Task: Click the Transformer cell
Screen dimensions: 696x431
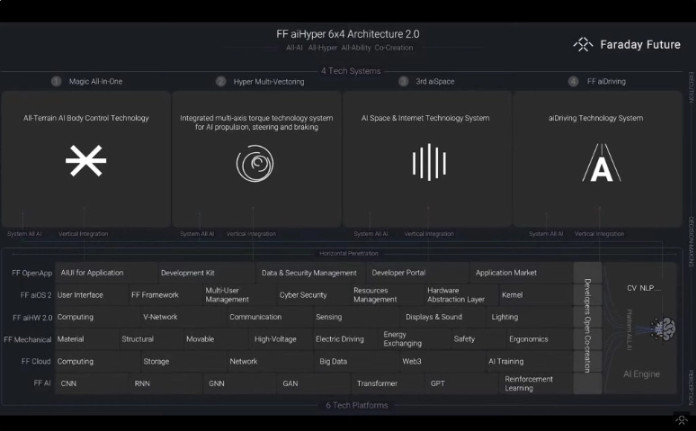Action: point(388,384)
